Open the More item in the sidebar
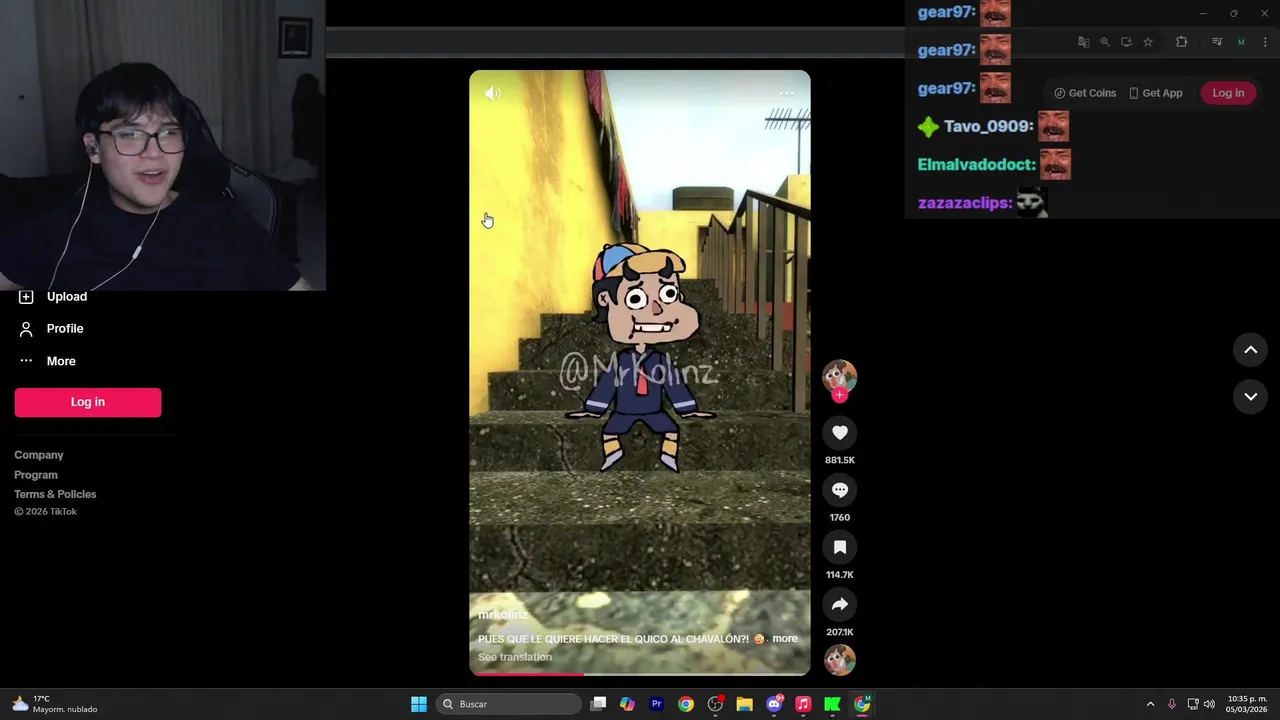The height and width of the screenshot is (720, 1280). pyautogui.click(x=47, y=361)
